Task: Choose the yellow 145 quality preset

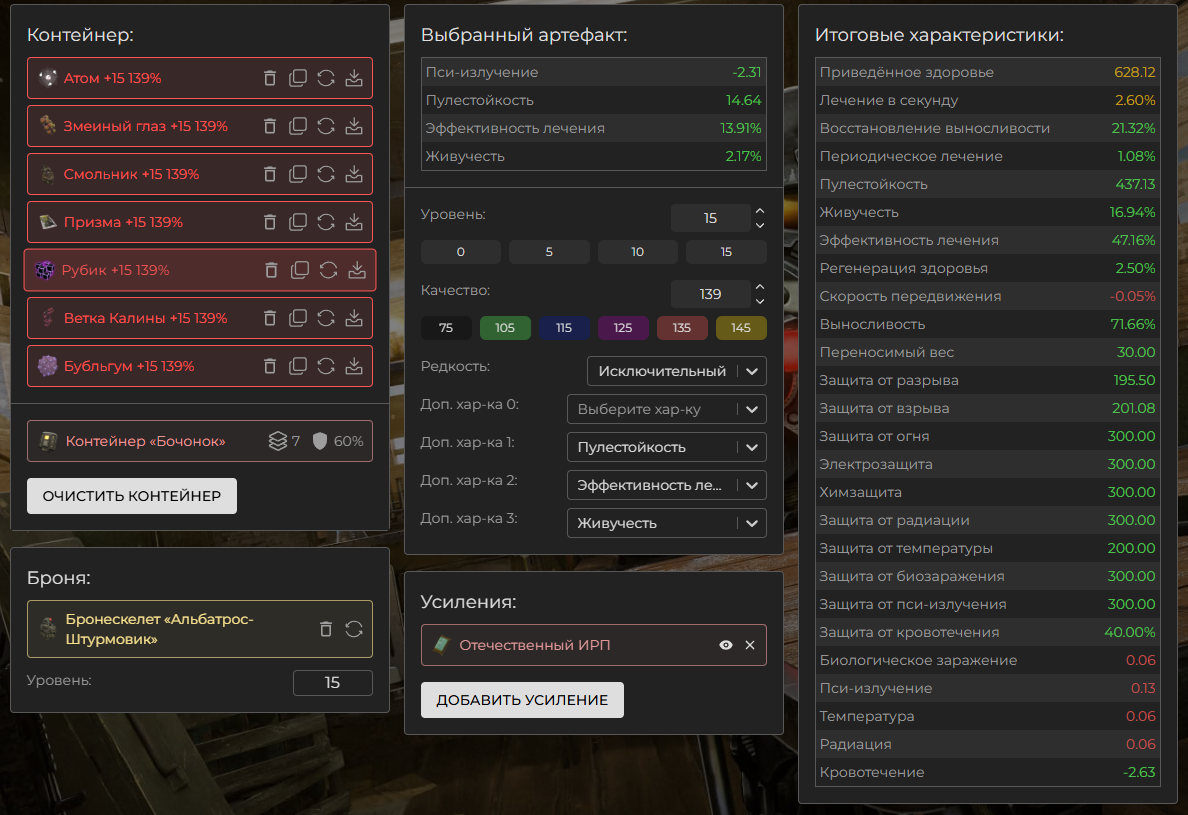Action: [x=741, y=327]
